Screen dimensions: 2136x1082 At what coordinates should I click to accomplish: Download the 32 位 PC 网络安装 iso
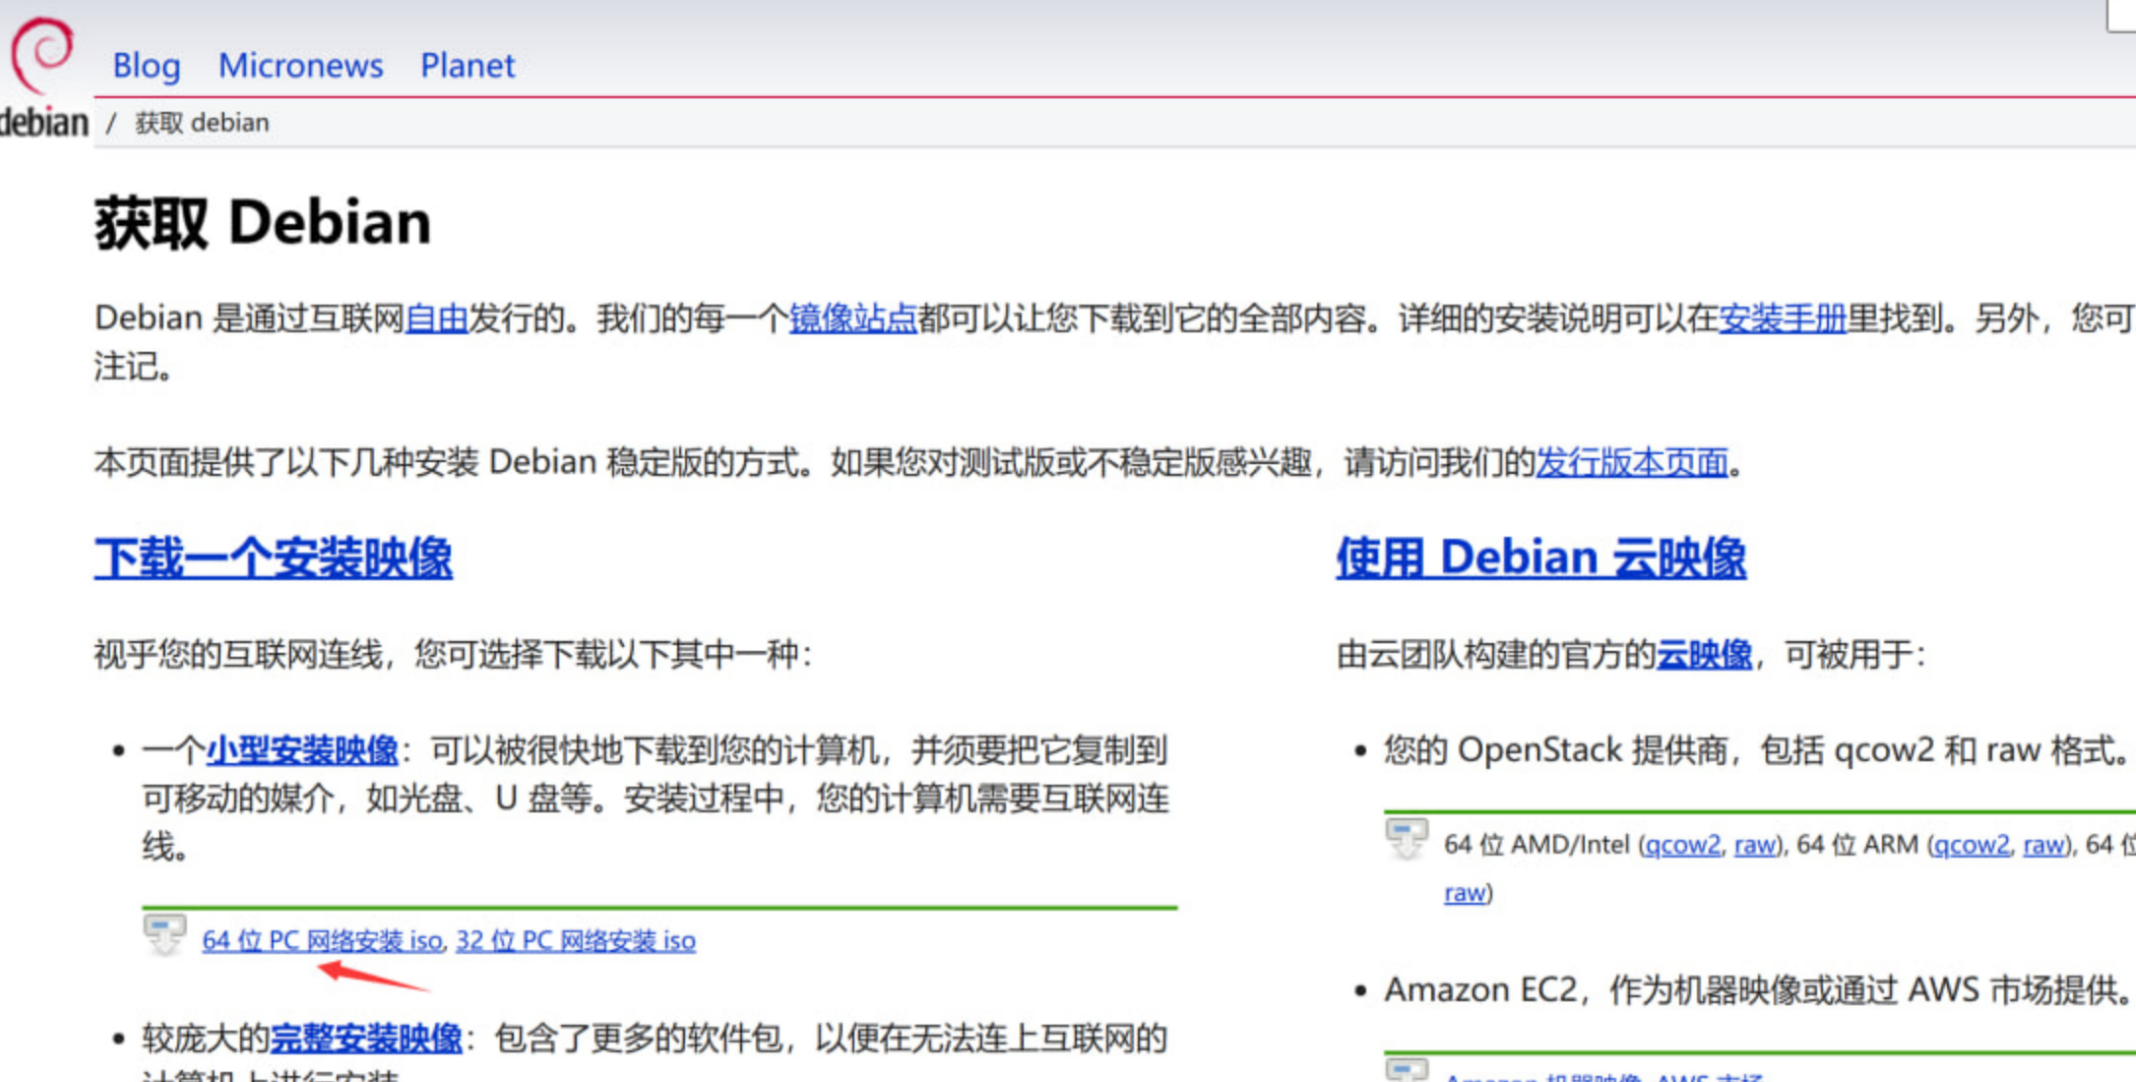coord(577,940)
